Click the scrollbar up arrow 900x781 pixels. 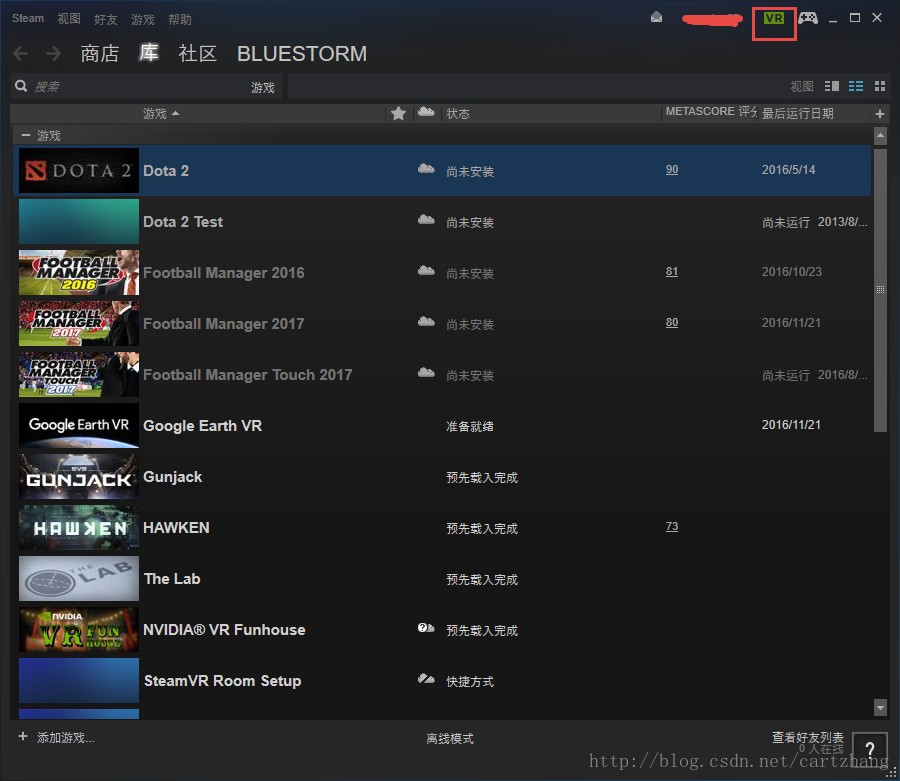pos(880,136)
